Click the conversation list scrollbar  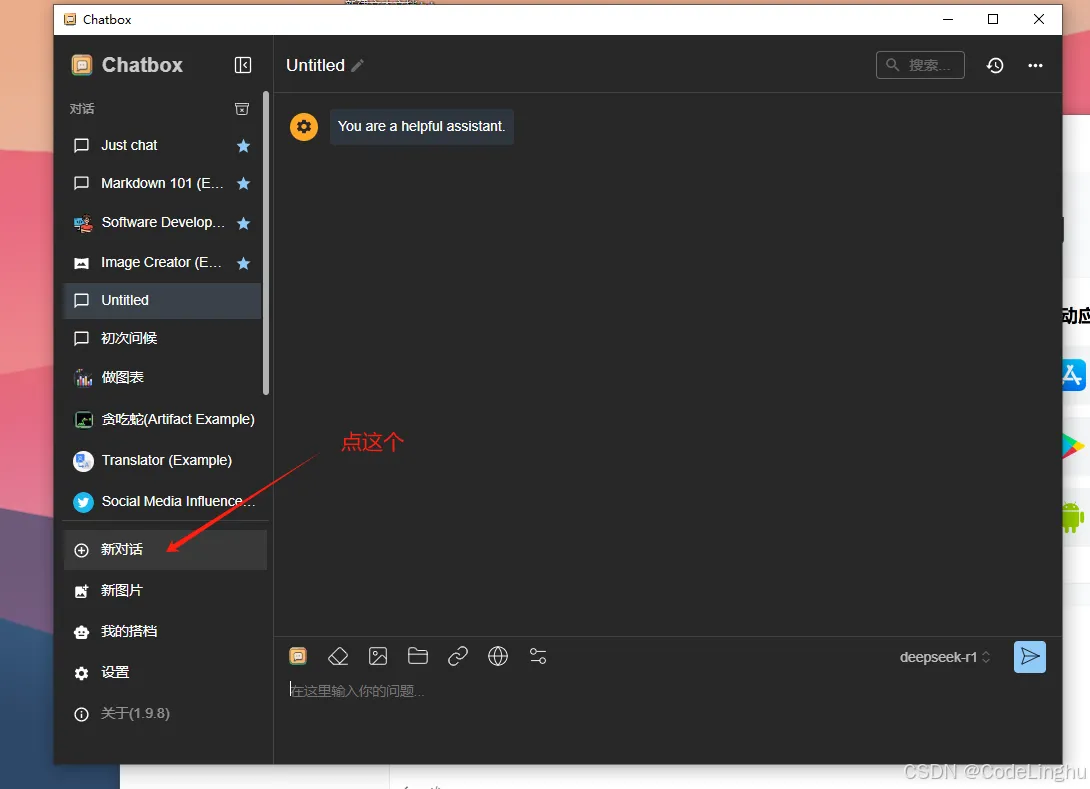pos(266,243)
